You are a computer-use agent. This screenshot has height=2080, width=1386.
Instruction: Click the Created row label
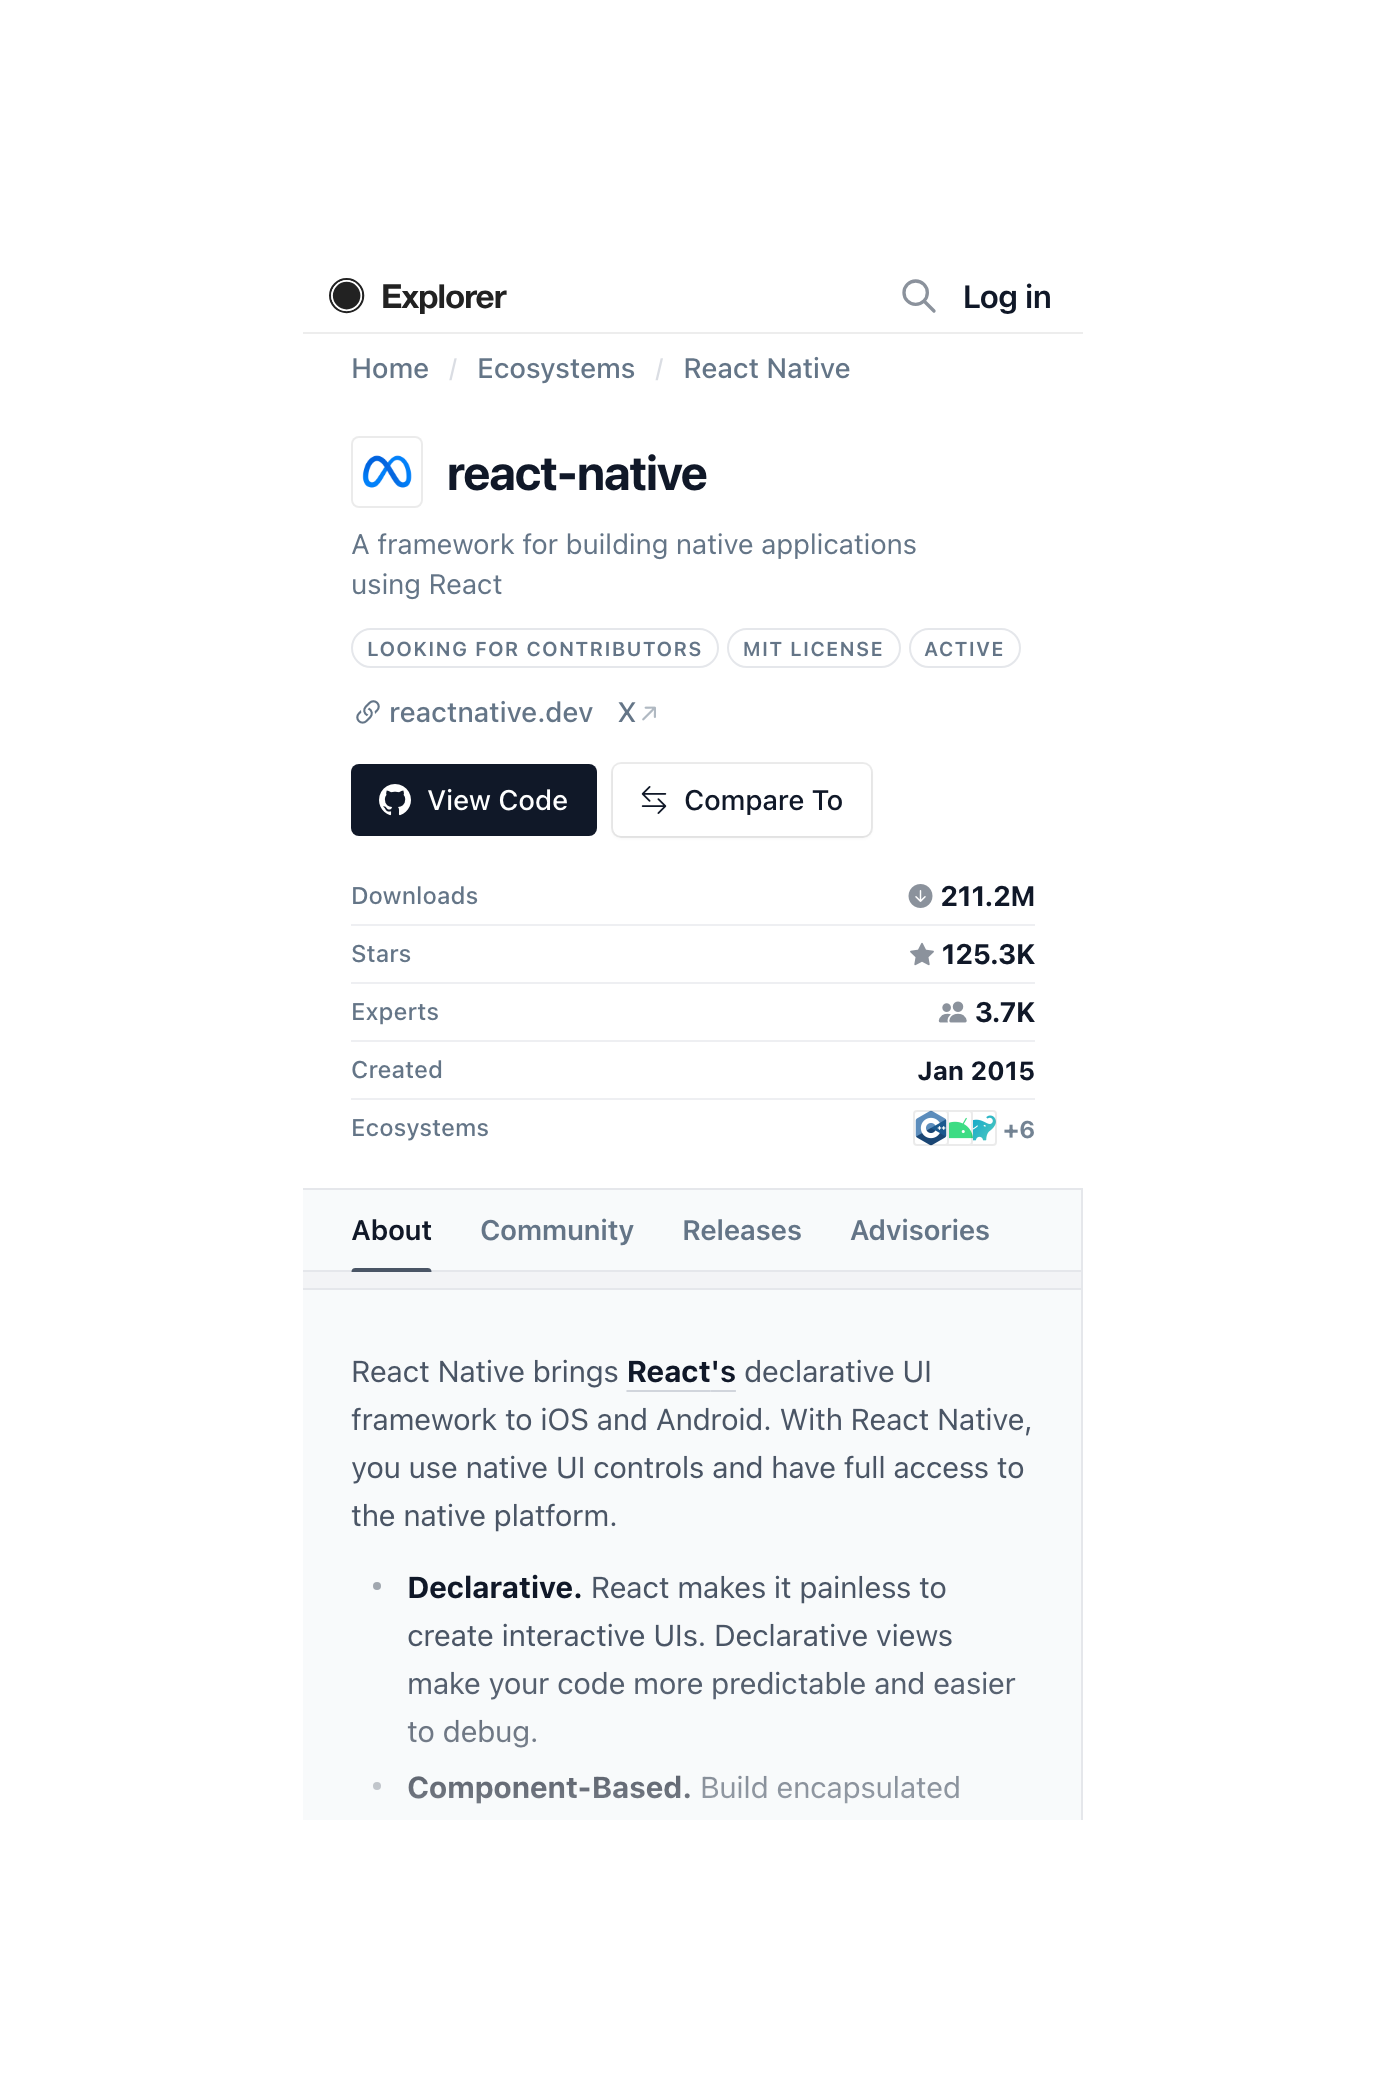(x=397, y=1070)
